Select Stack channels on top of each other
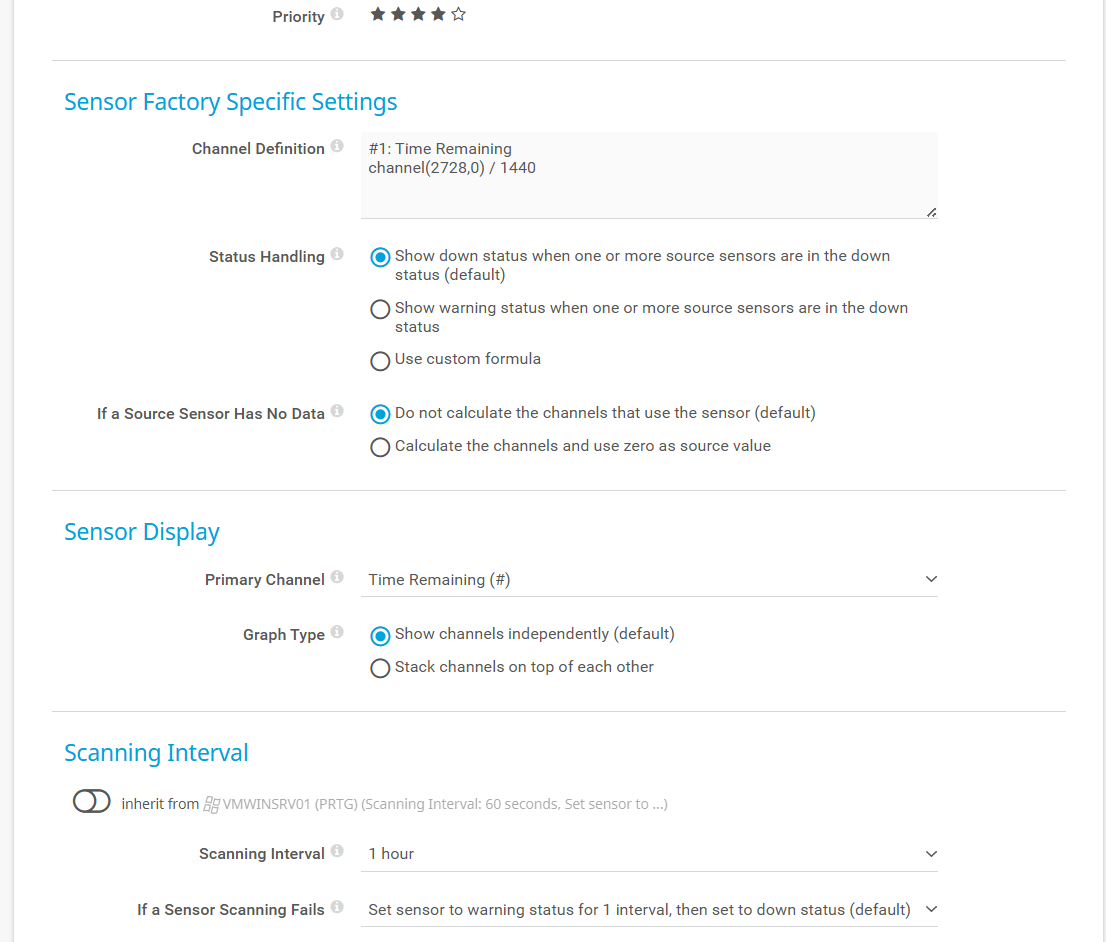 (x=380, y=668)
